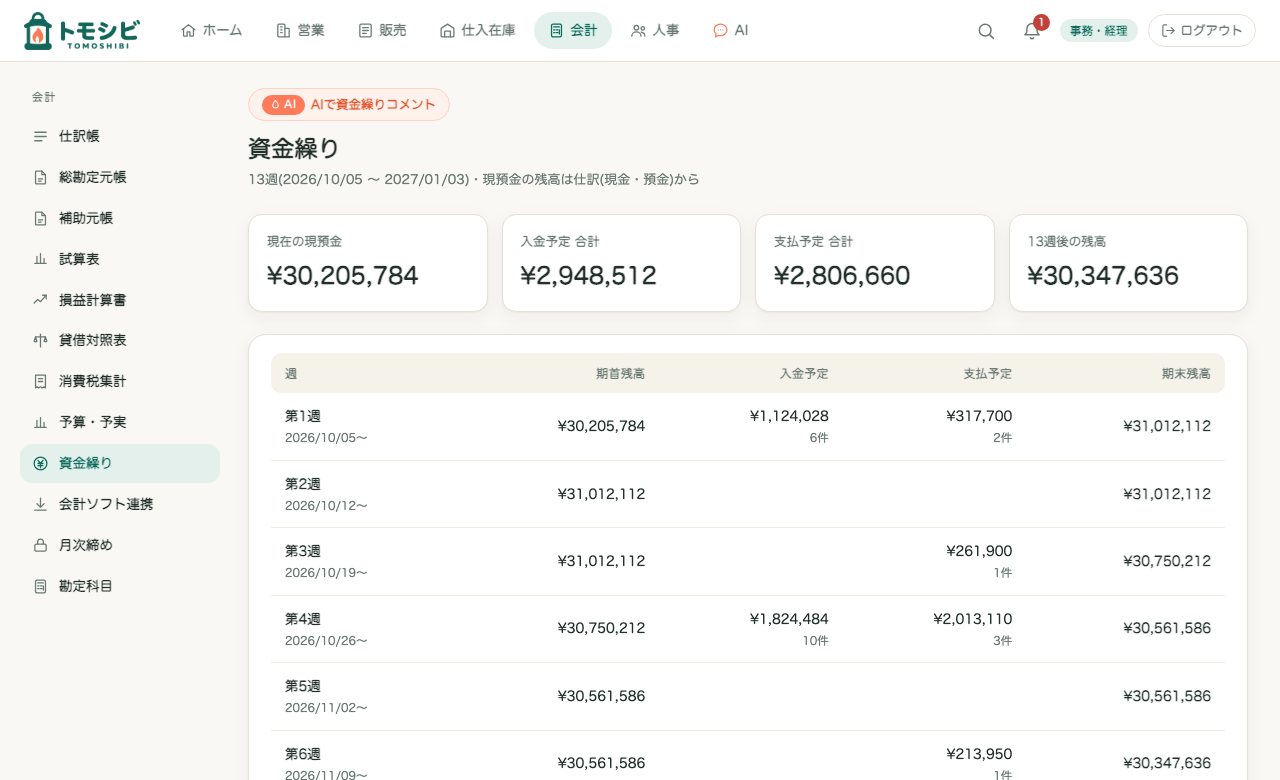The width and height of the screenshot is (1280, 780).
Task: Click the 第2週 row label
Action: coord(303,484)
